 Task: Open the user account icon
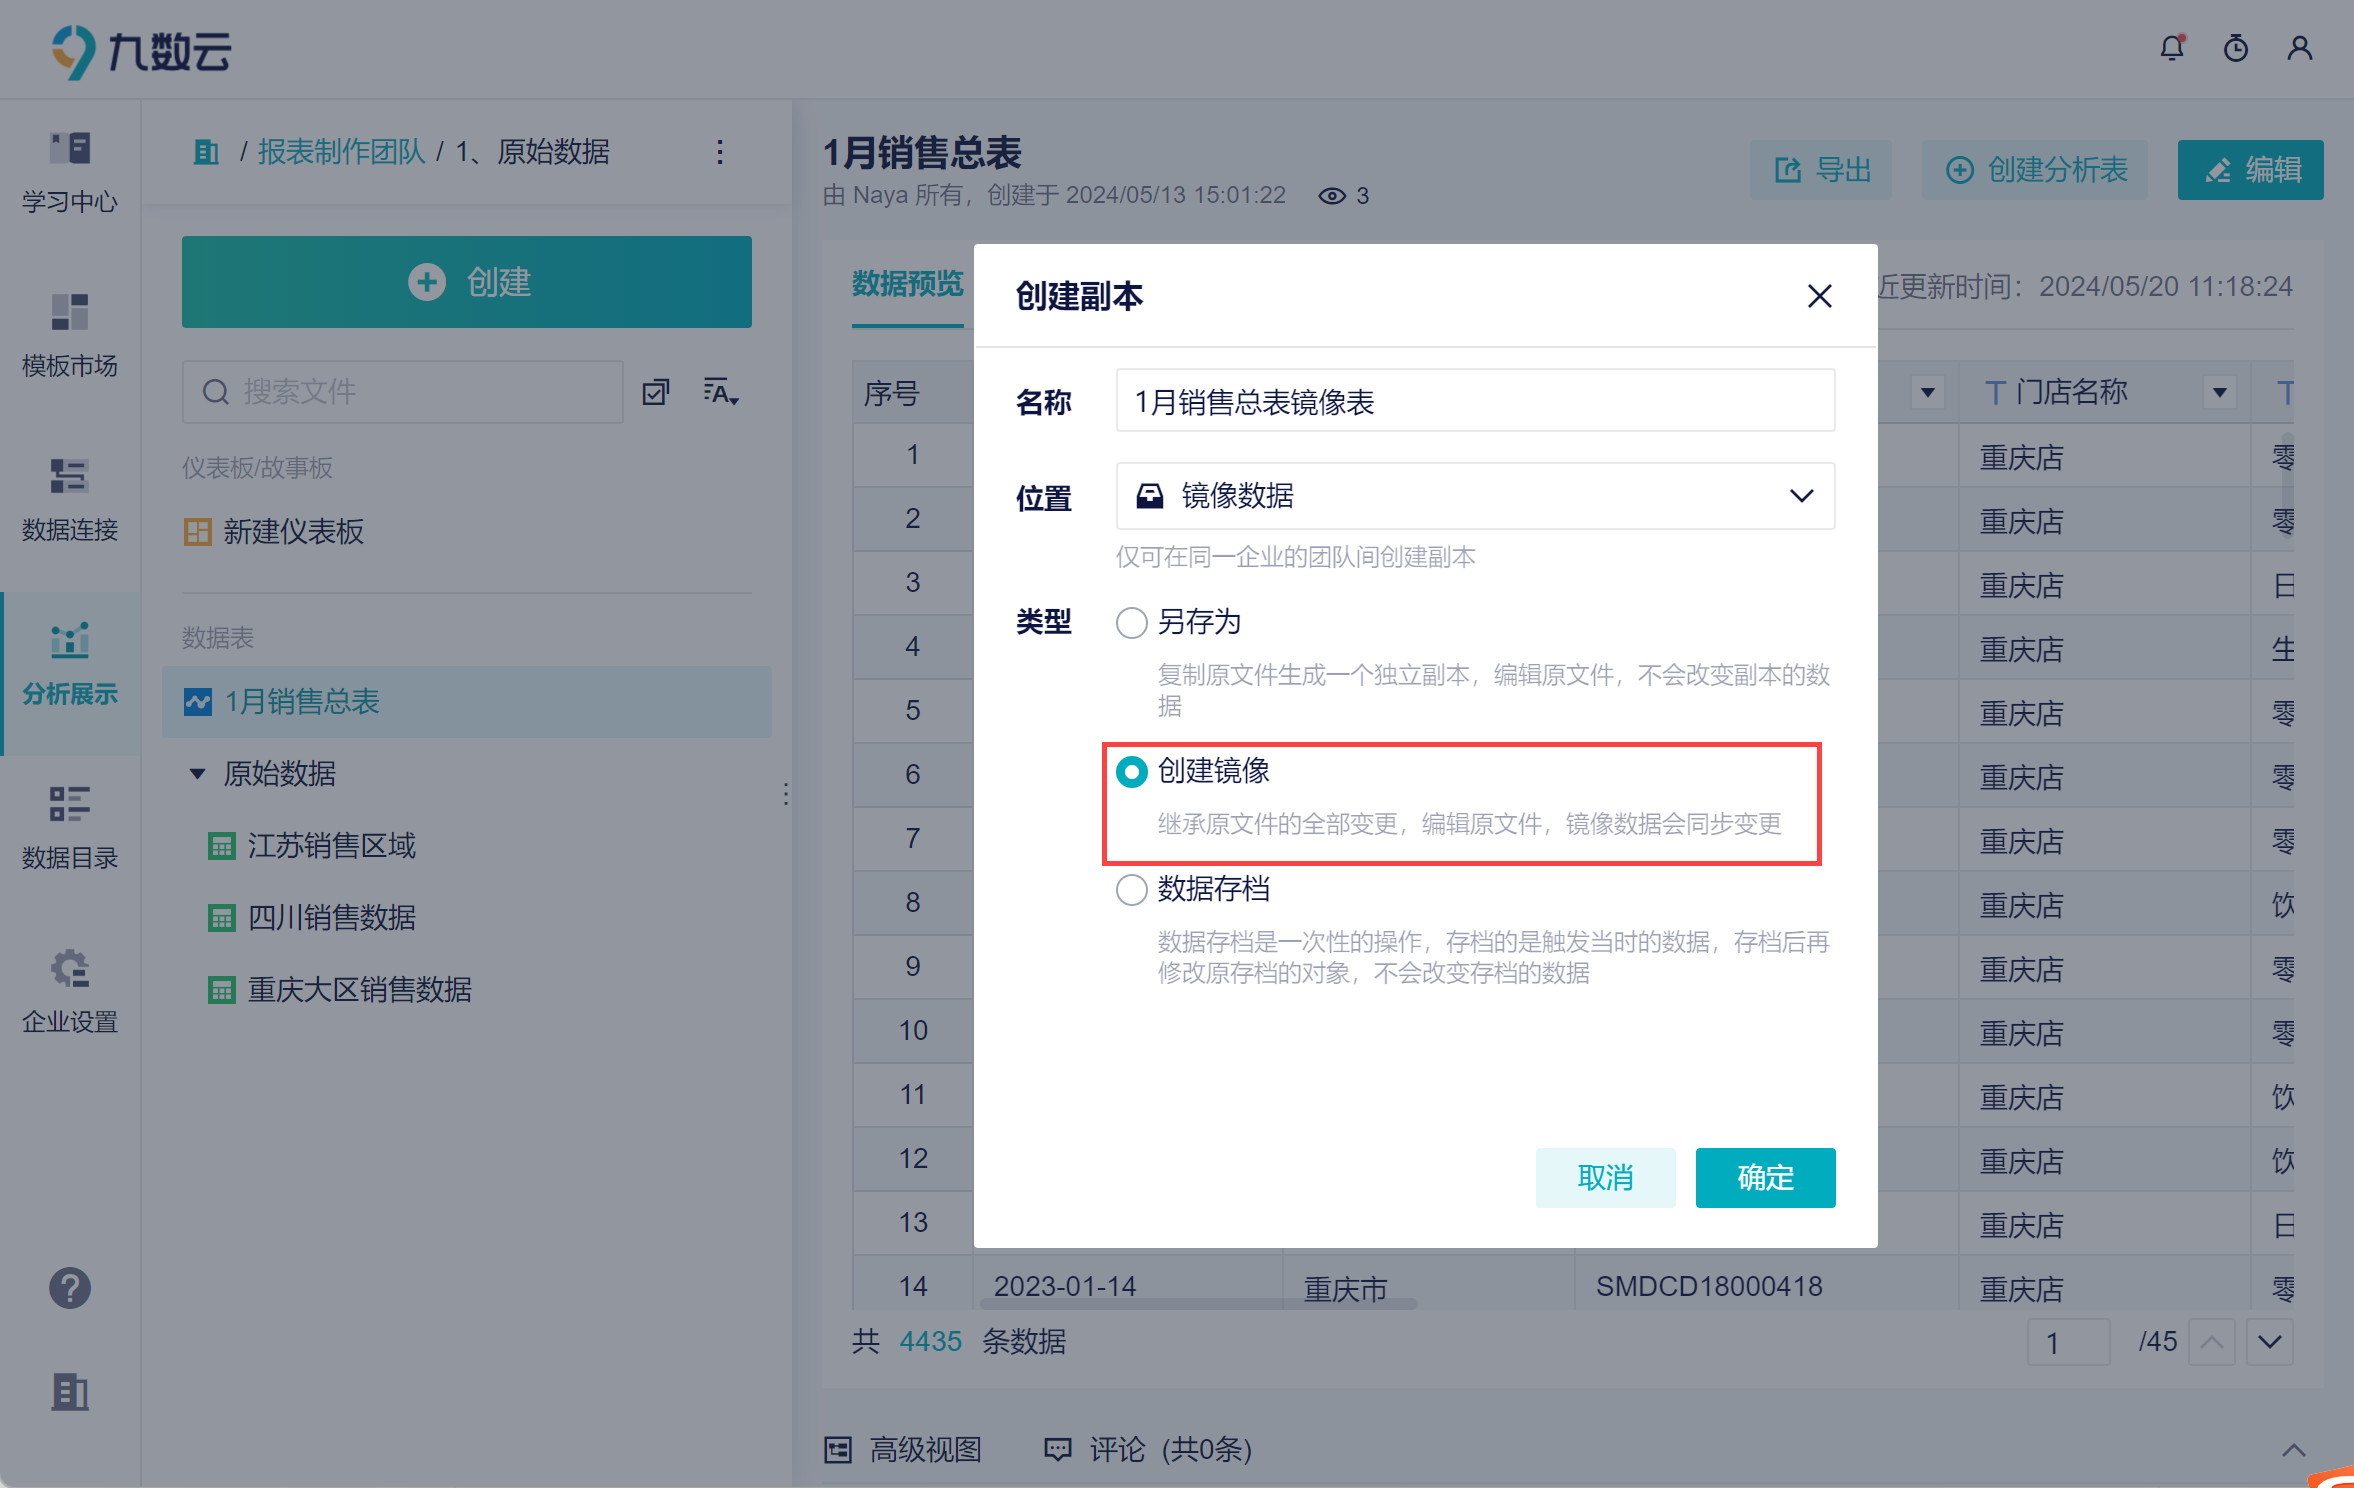(2299, 47)
